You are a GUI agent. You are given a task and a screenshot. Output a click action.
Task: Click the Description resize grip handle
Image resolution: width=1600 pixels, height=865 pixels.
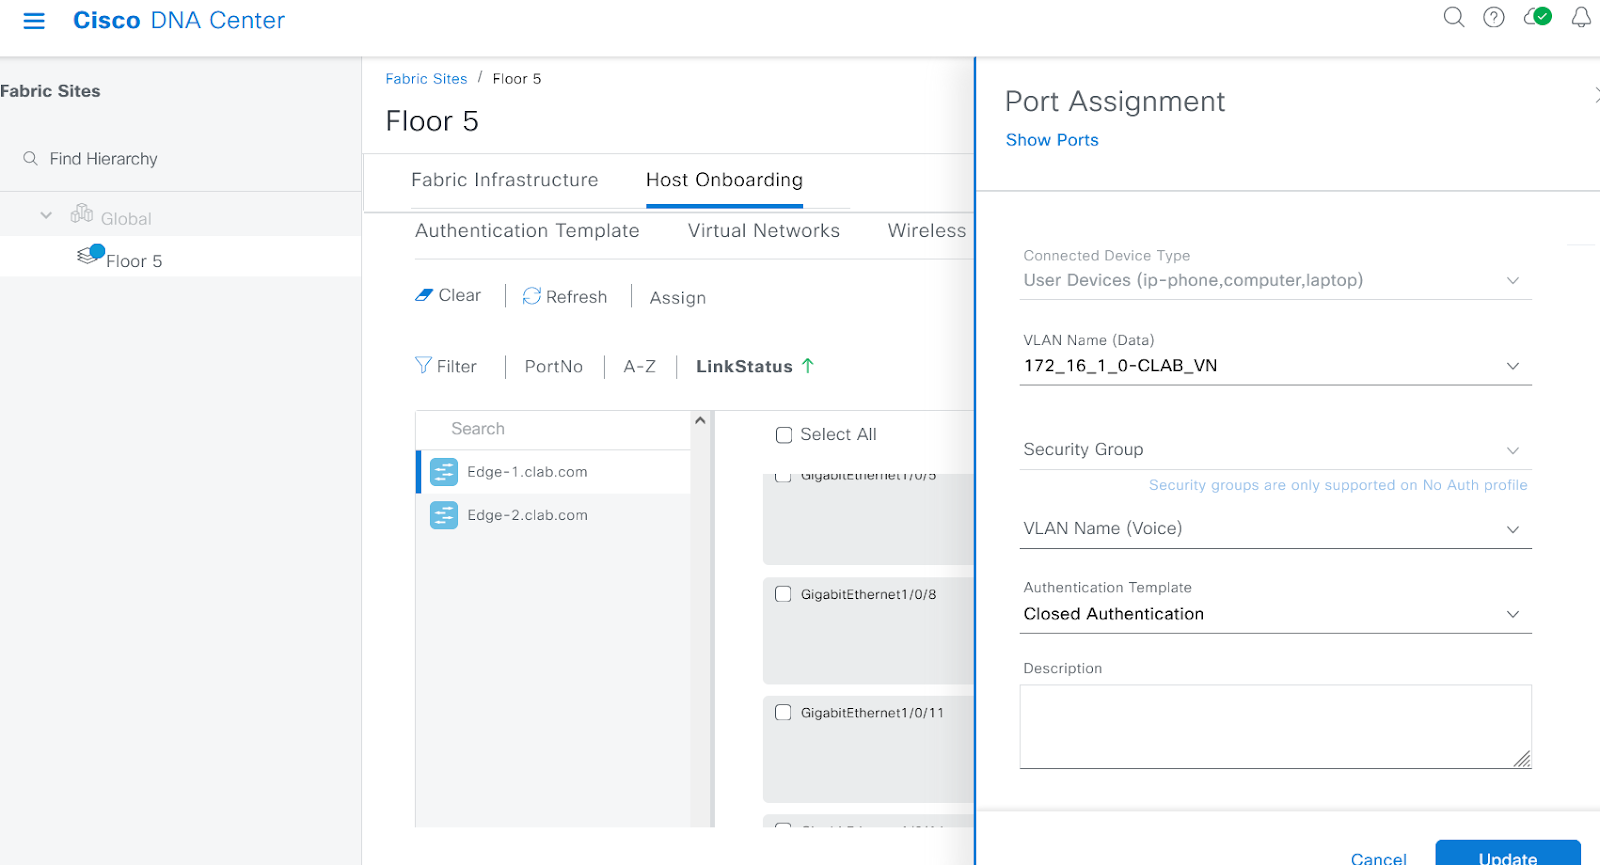pyautogui.click(x=1522, y=760)
